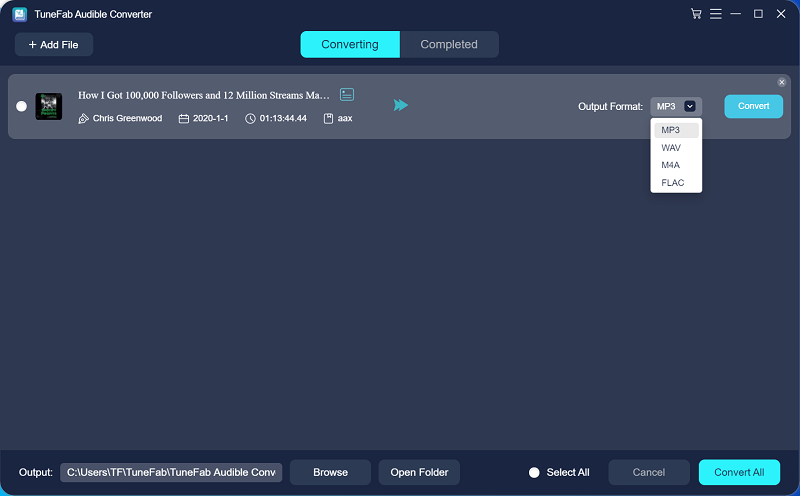Remove the audiobook with the X icon

pos(782,82)
